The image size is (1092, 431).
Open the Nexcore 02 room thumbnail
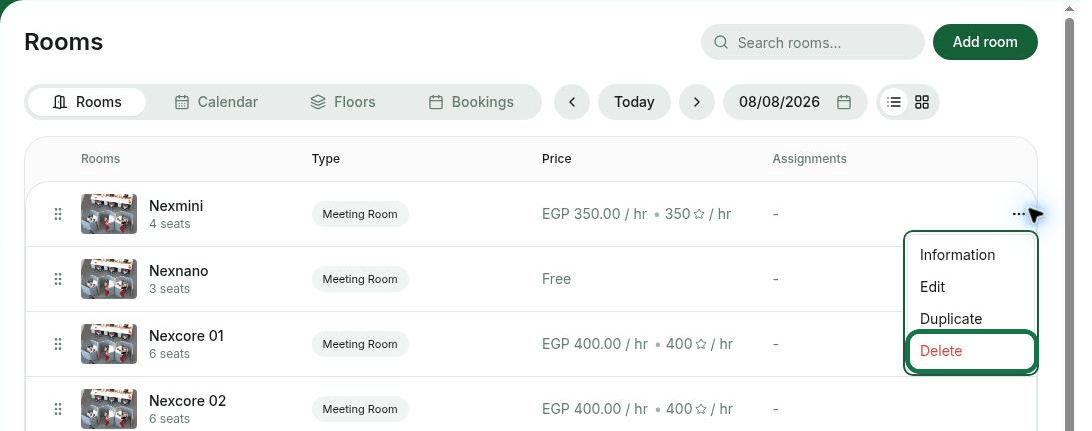click(x=109, y=409)
